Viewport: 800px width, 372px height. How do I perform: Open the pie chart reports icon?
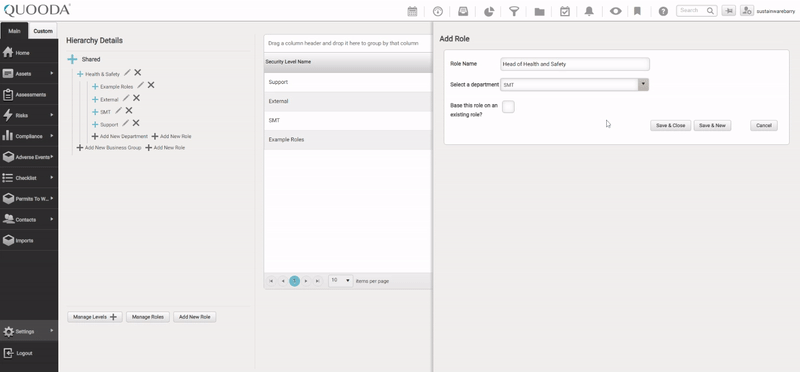(489, 11)
